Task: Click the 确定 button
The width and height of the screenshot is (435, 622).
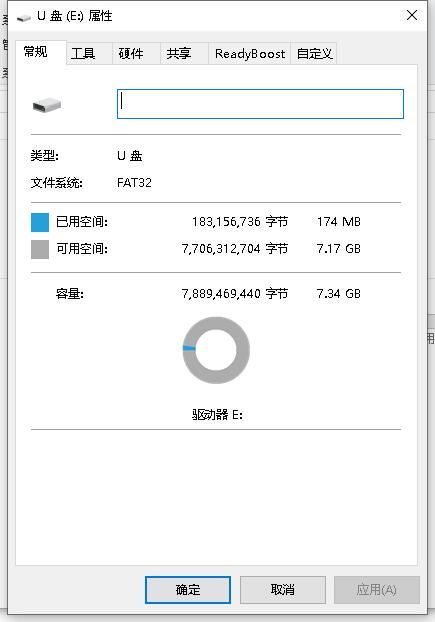Action: click(188, 590)
